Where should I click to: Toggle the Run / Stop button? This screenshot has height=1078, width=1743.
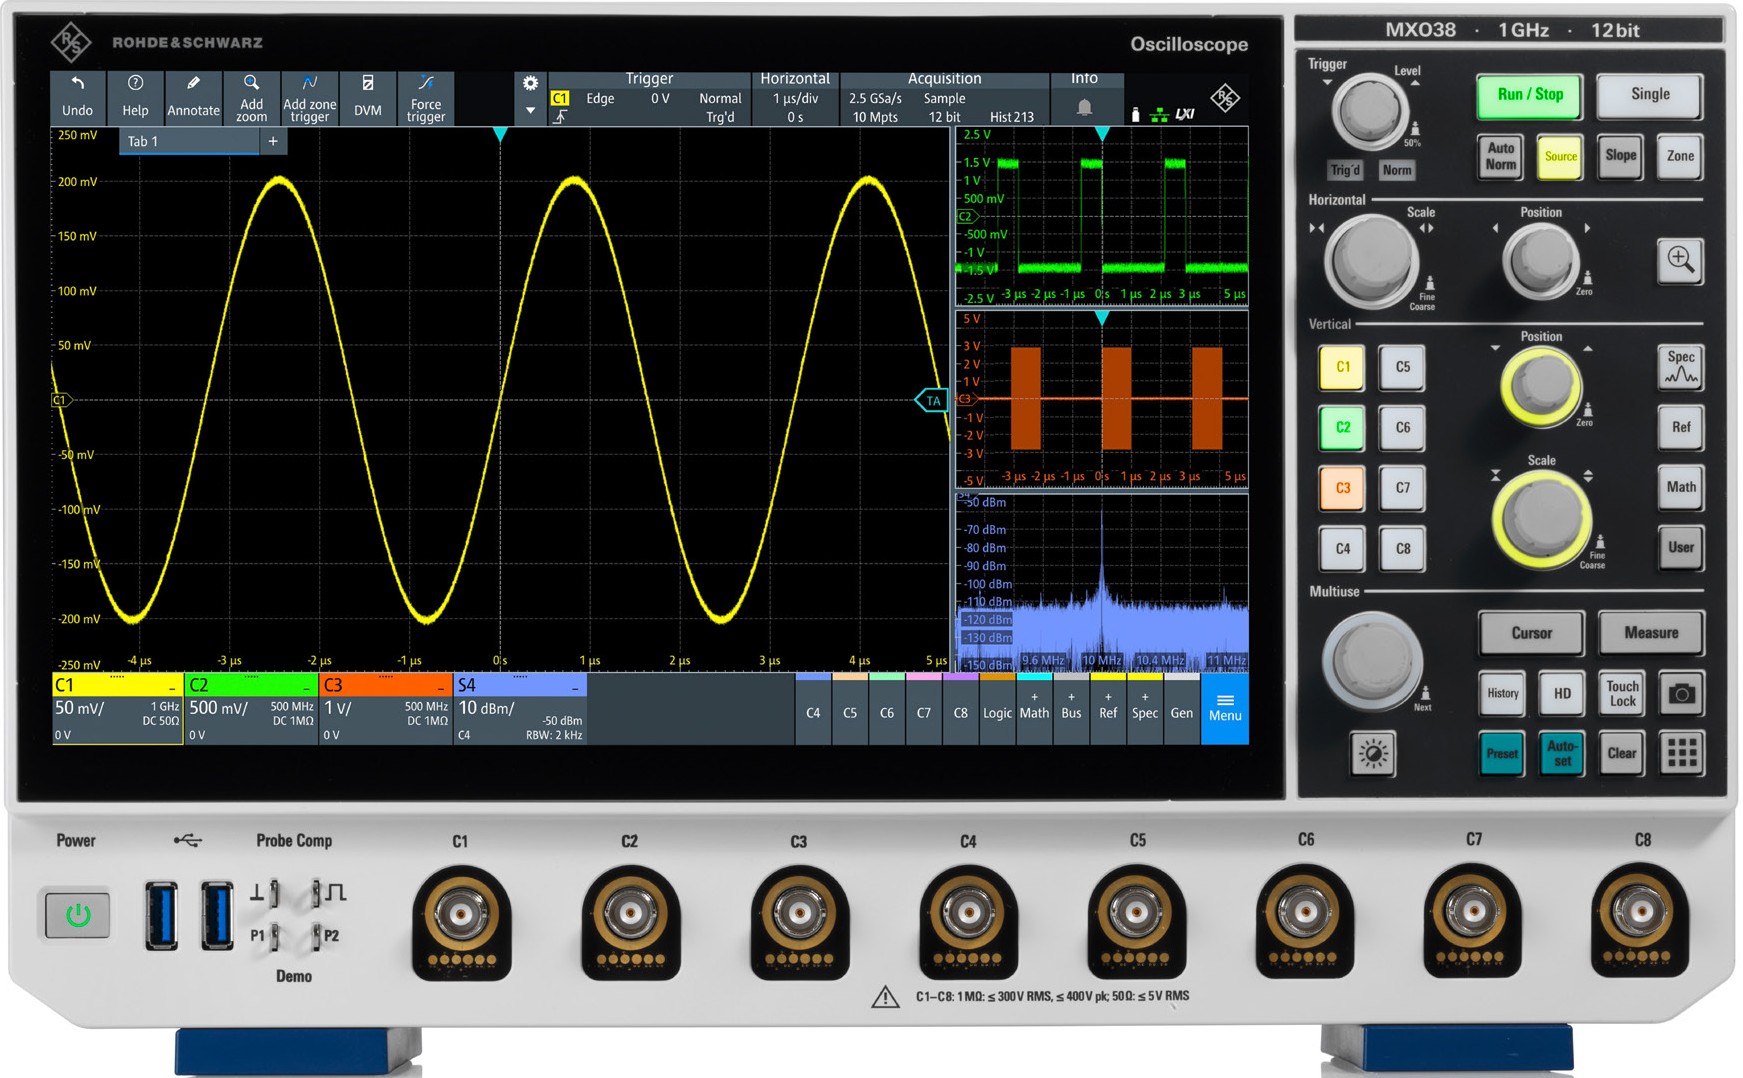pos(1529,95)
